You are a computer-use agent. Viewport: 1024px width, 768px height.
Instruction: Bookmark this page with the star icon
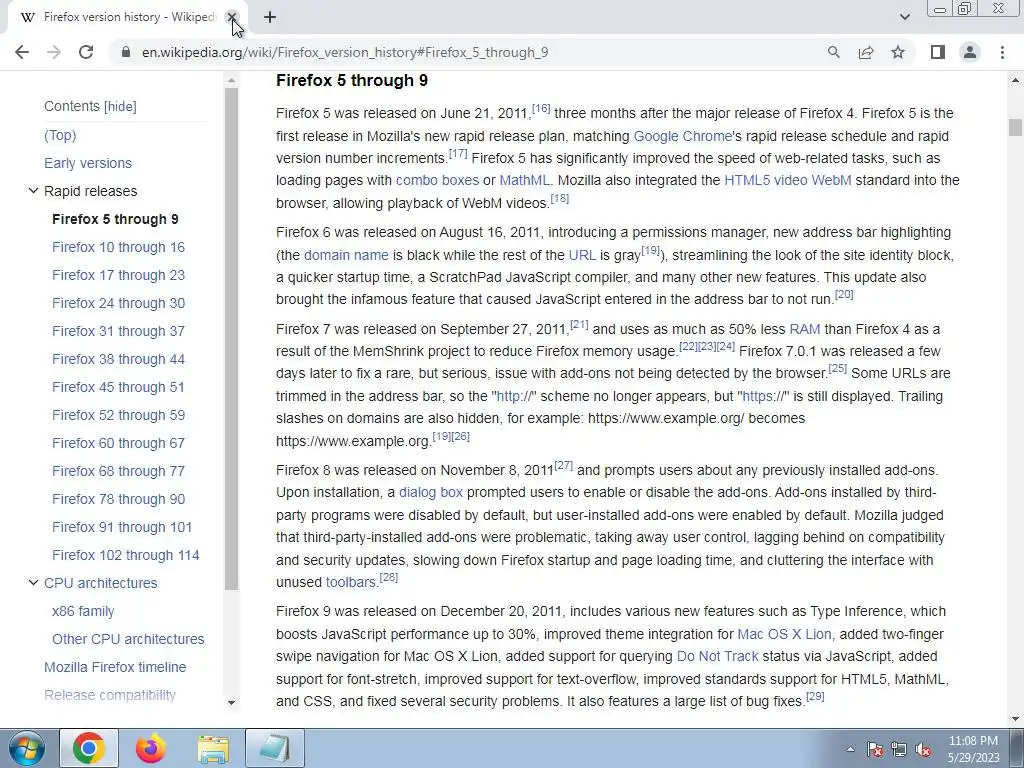coord(898,52)
